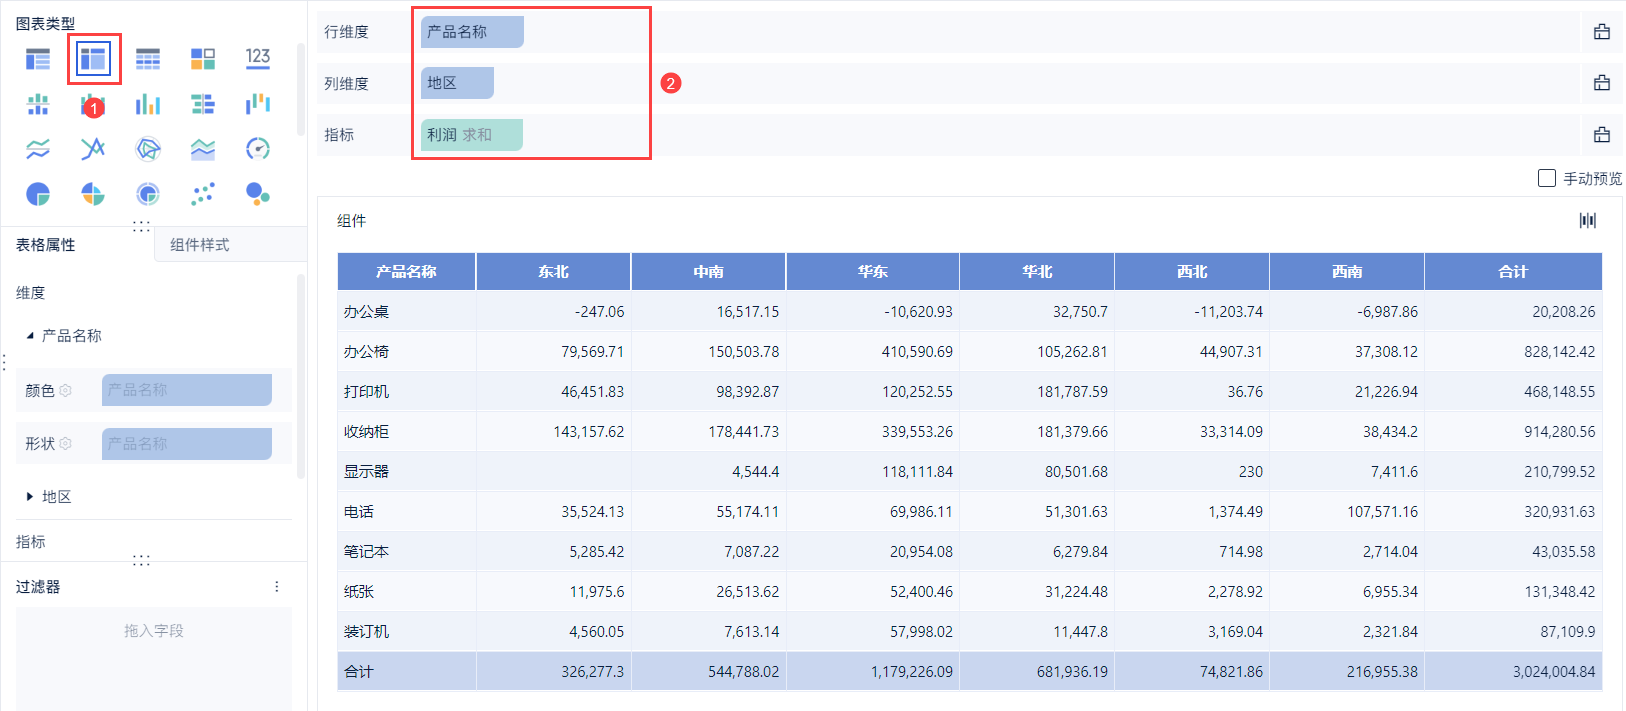The height and width of the screenshot is (711, 1626).
Task: Choose the scatter plot chart icon
Action: pyautogui.click(x=203, y=194)
